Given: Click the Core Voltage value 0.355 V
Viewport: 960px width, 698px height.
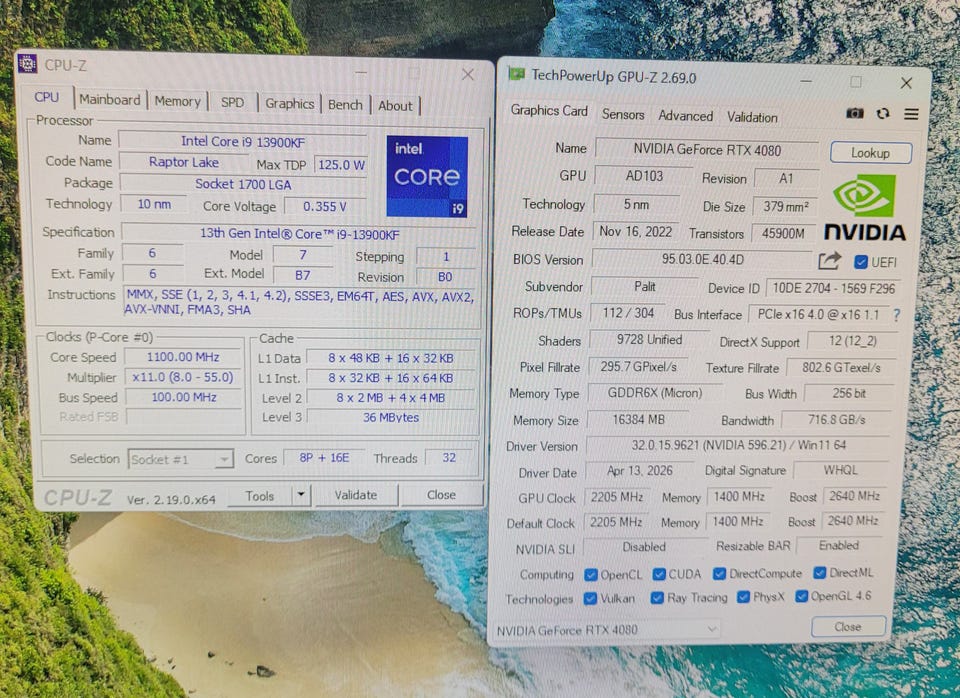Looking at the screenshot, I should coord(324,207).
